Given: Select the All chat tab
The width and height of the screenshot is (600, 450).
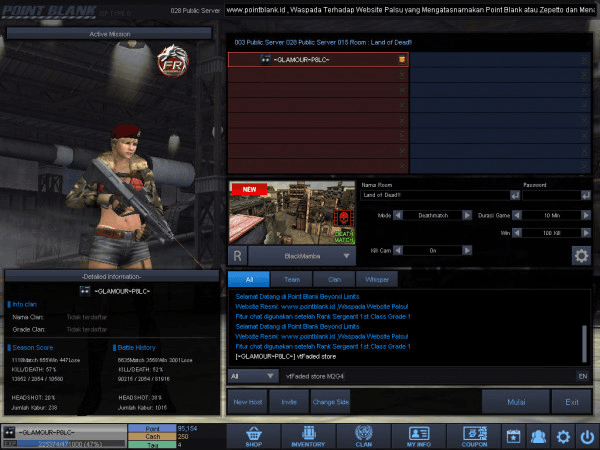Looking at the screenshot, I should click(x=249, y=279).
